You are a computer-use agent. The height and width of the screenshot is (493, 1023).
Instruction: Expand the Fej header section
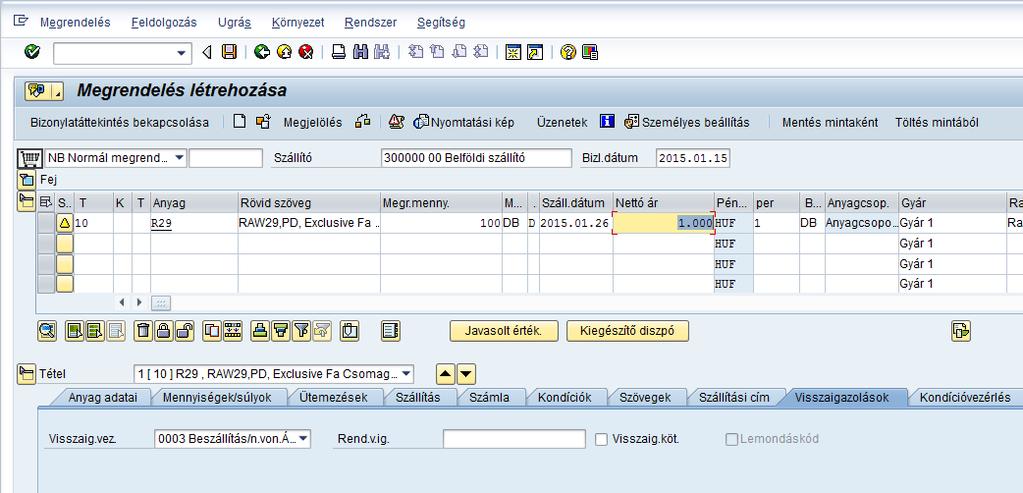27,179
